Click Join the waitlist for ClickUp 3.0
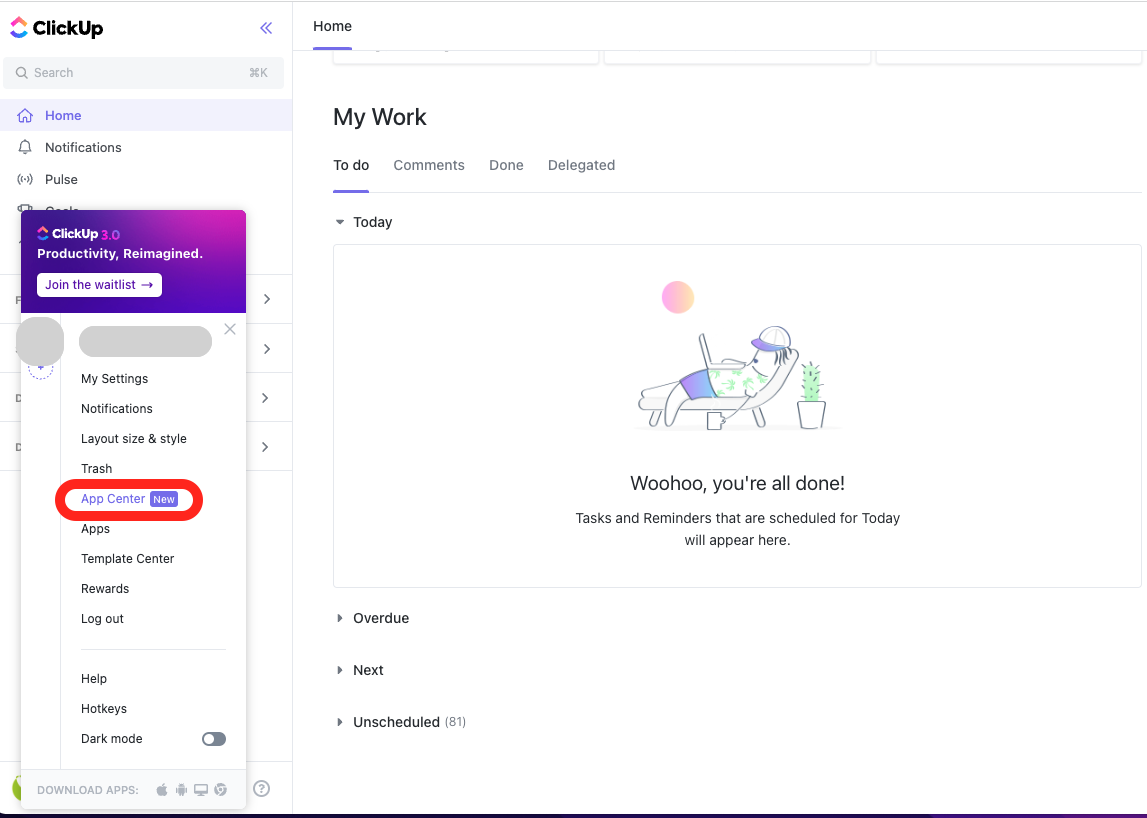This screenshot has height=818, width=1147. coord(99,285)
